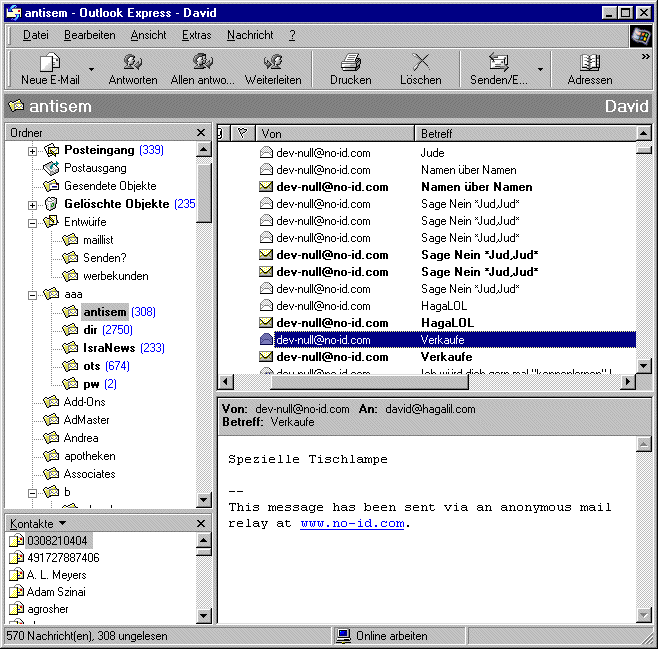Open the Senden/Empfangen dropdown arrow
Screen dimensions: 658x649
point(541,70)
